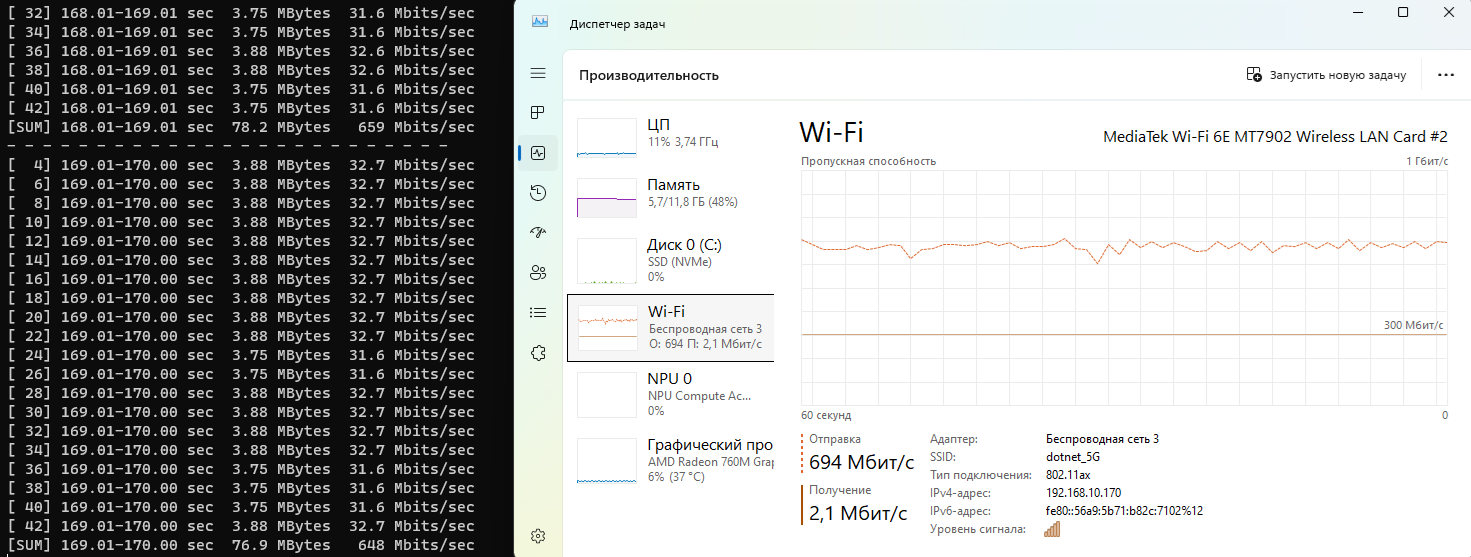The image size is (1471, 557).
Task: Open Task Manager settings gear
Action: pyautogui.click(x=538, y=535)
